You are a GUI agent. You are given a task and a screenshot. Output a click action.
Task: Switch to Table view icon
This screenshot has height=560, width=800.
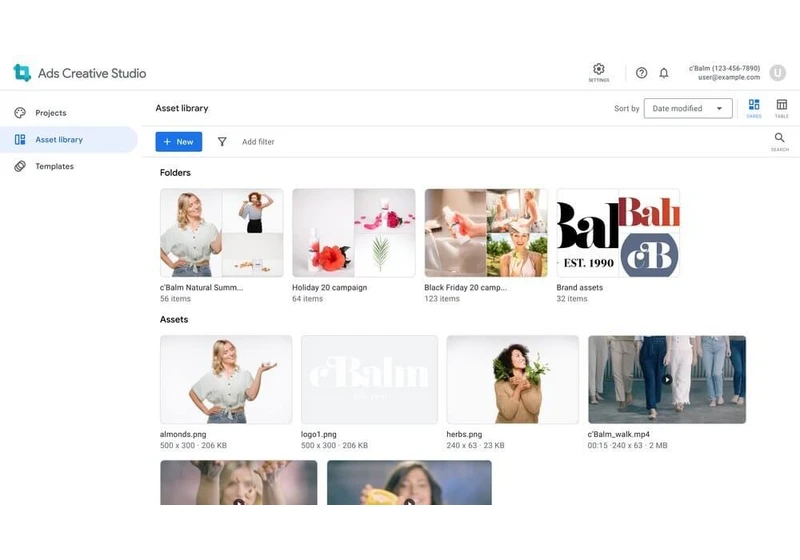(x=782, y=105)
